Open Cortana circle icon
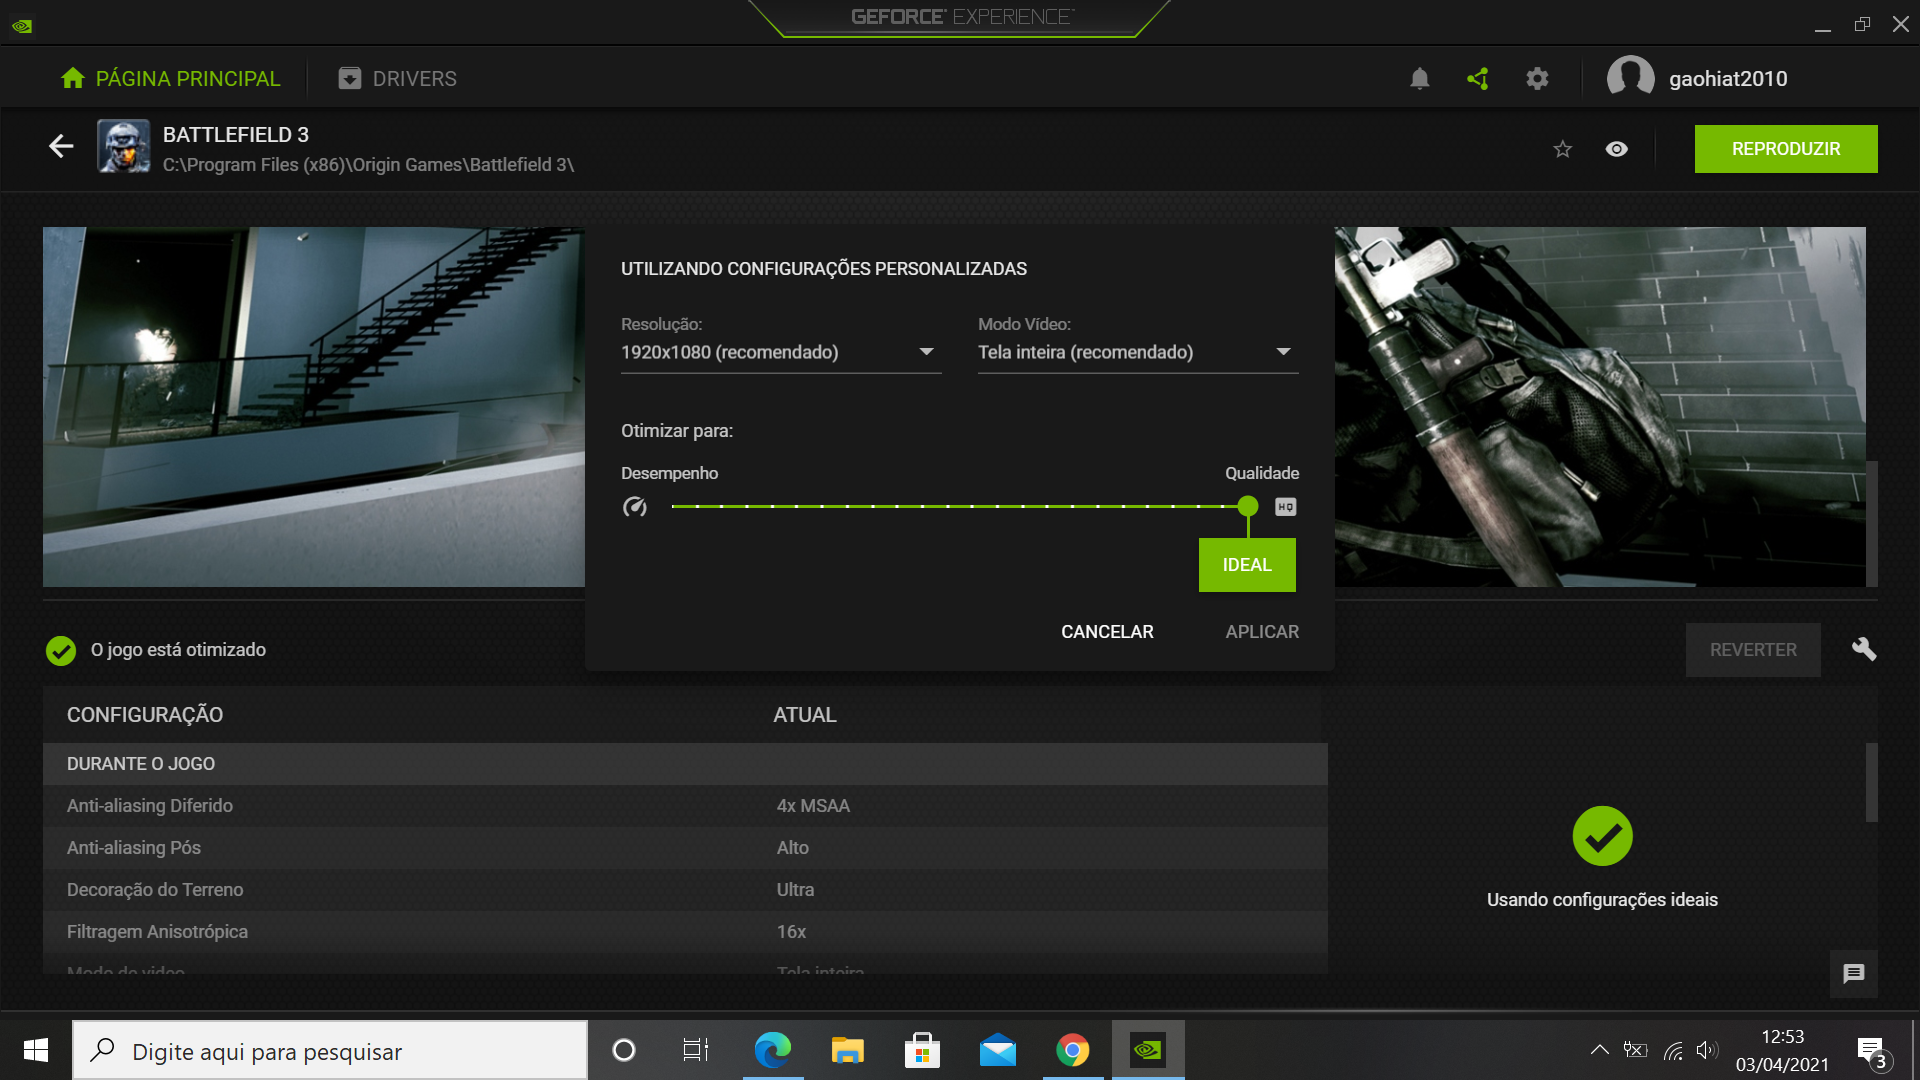The height and width of the screenshot is (1080, 1920). point(624,1050)
